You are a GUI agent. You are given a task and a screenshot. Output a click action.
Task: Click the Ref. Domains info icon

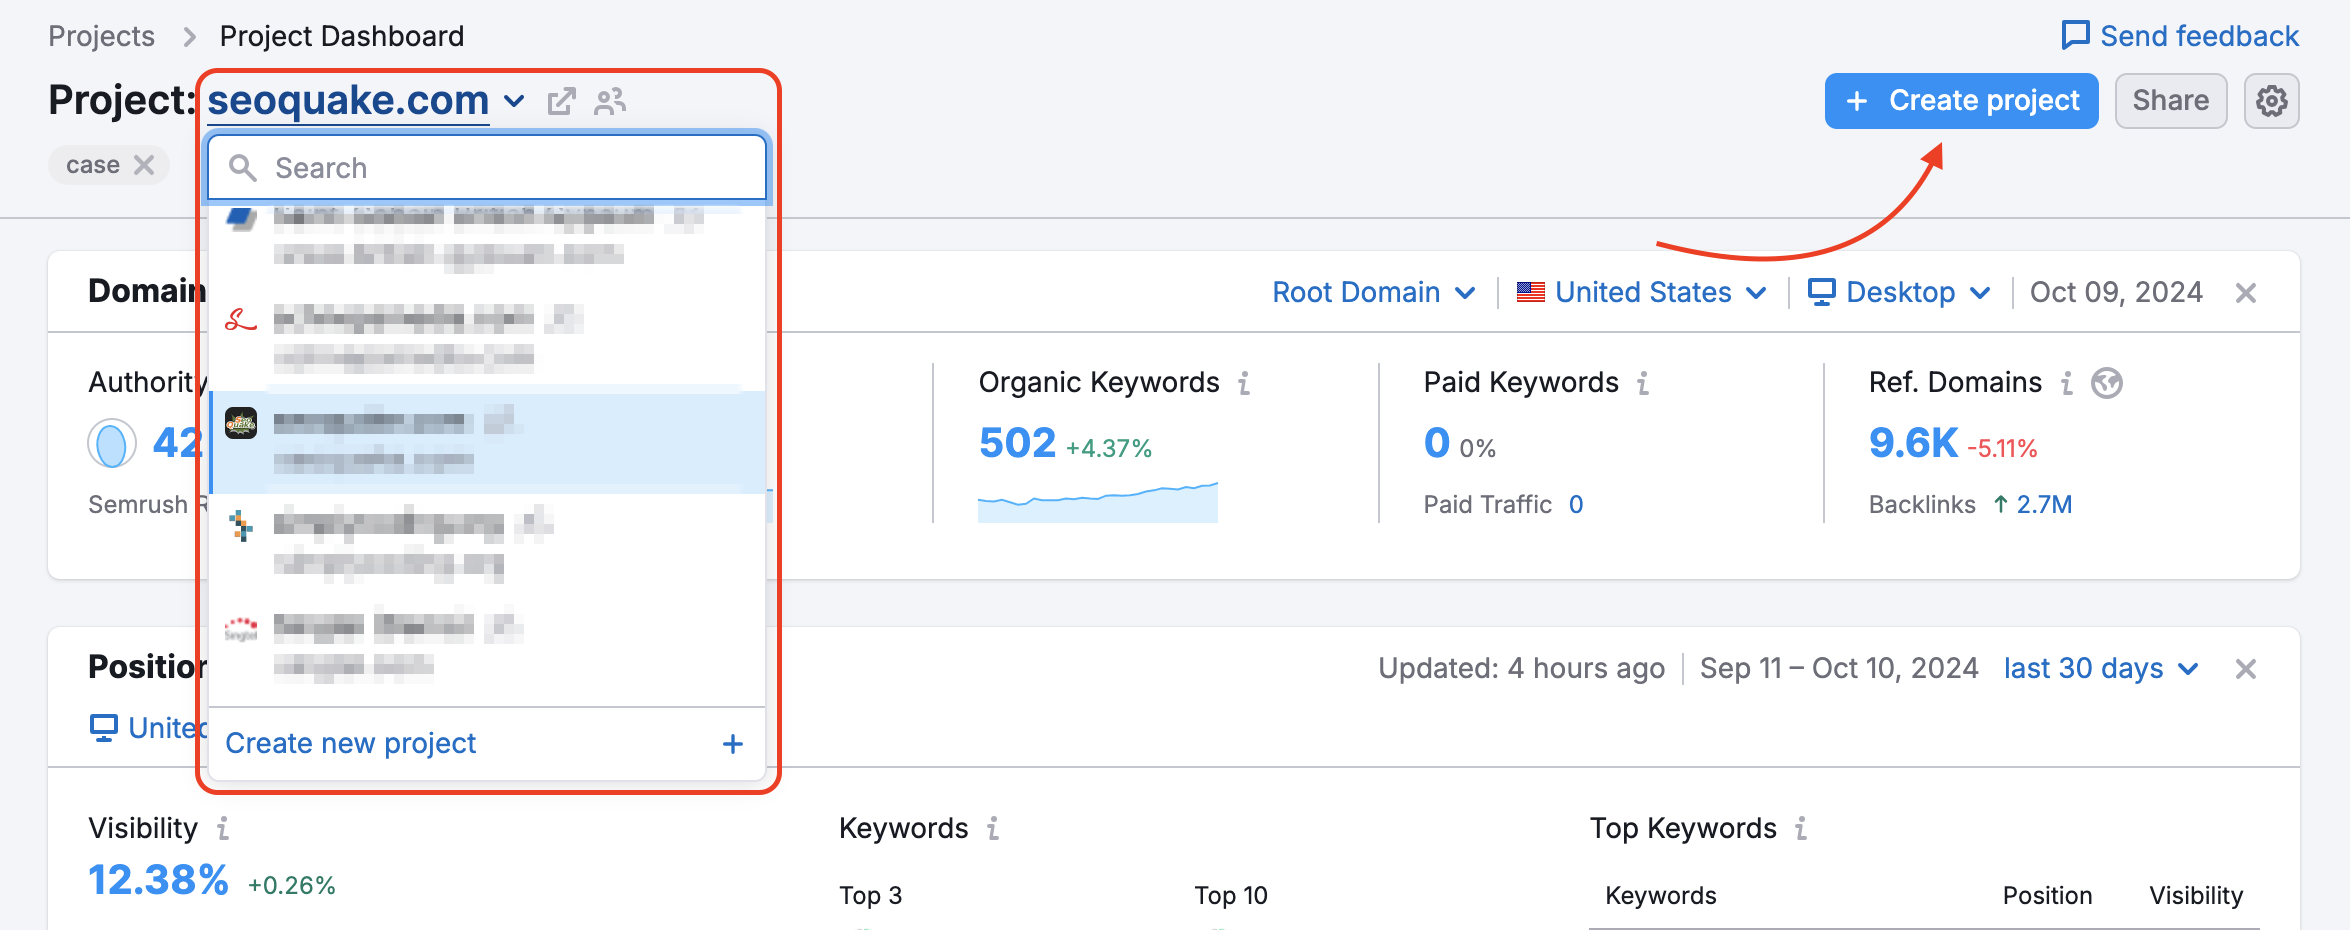point(2067,383)
